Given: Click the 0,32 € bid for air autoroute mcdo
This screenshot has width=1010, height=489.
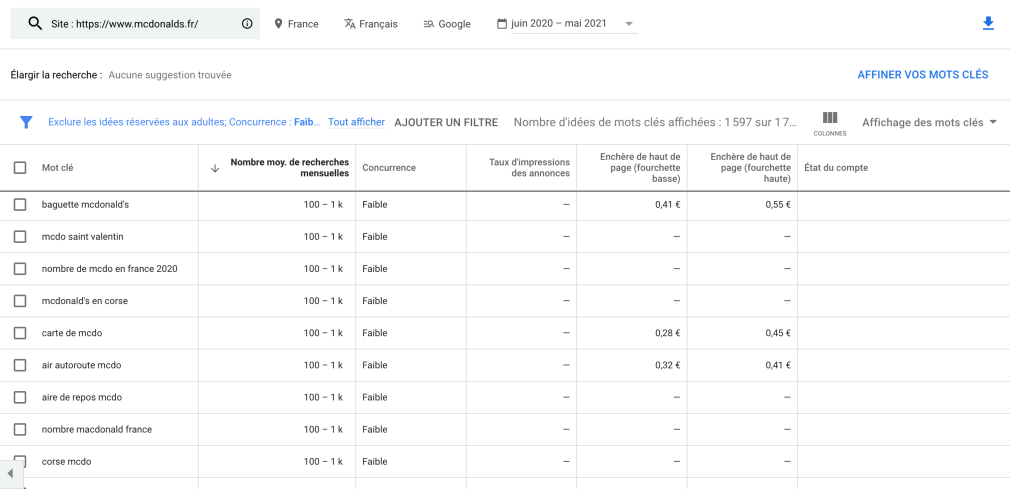Looking at the screenshot, I should (667, 365).
